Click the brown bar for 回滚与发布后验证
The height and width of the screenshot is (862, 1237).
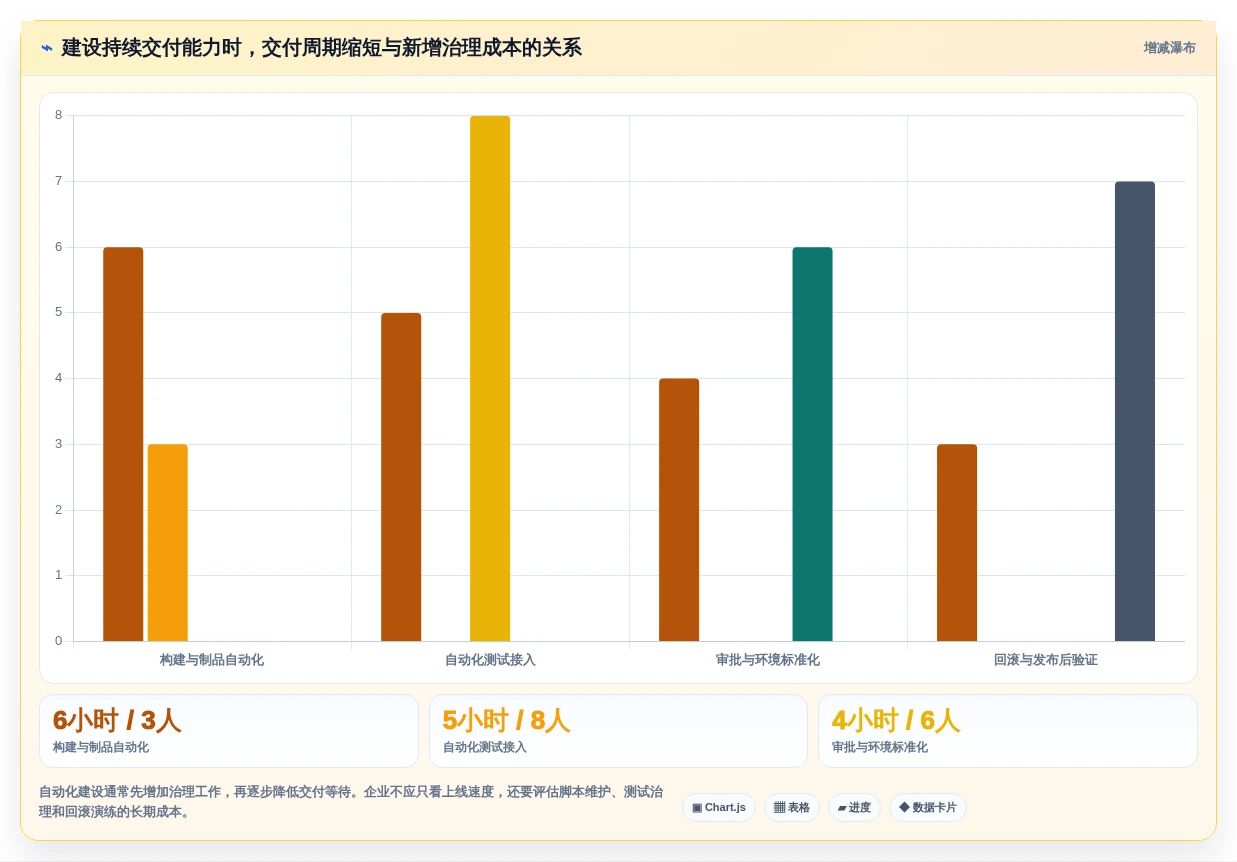957,543
